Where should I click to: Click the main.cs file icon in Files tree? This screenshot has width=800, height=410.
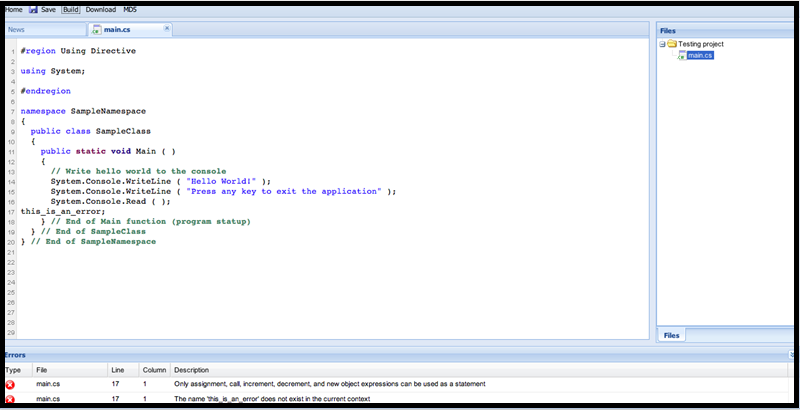coord(682,56)
